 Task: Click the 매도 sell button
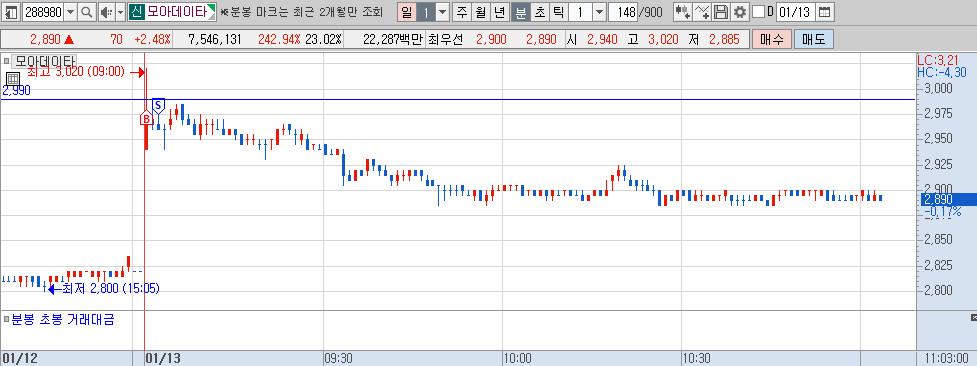pyautogui.click(x=813, y=39)
